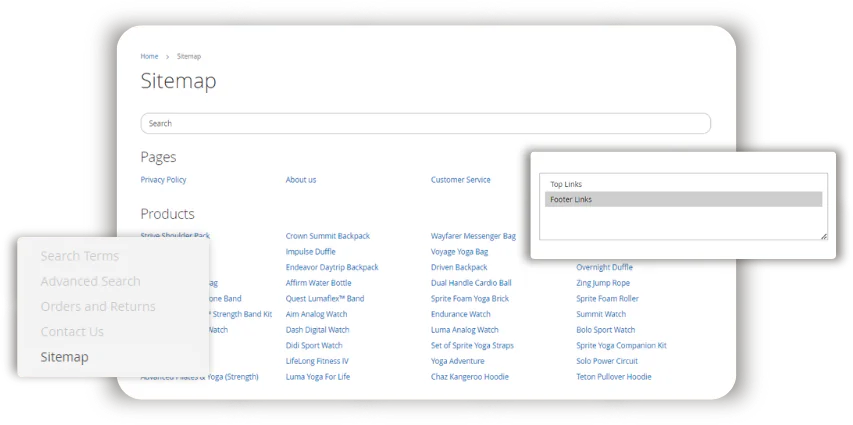Open Orders and Returns footer link
853x425 pixels.
(x=98, y=306)
